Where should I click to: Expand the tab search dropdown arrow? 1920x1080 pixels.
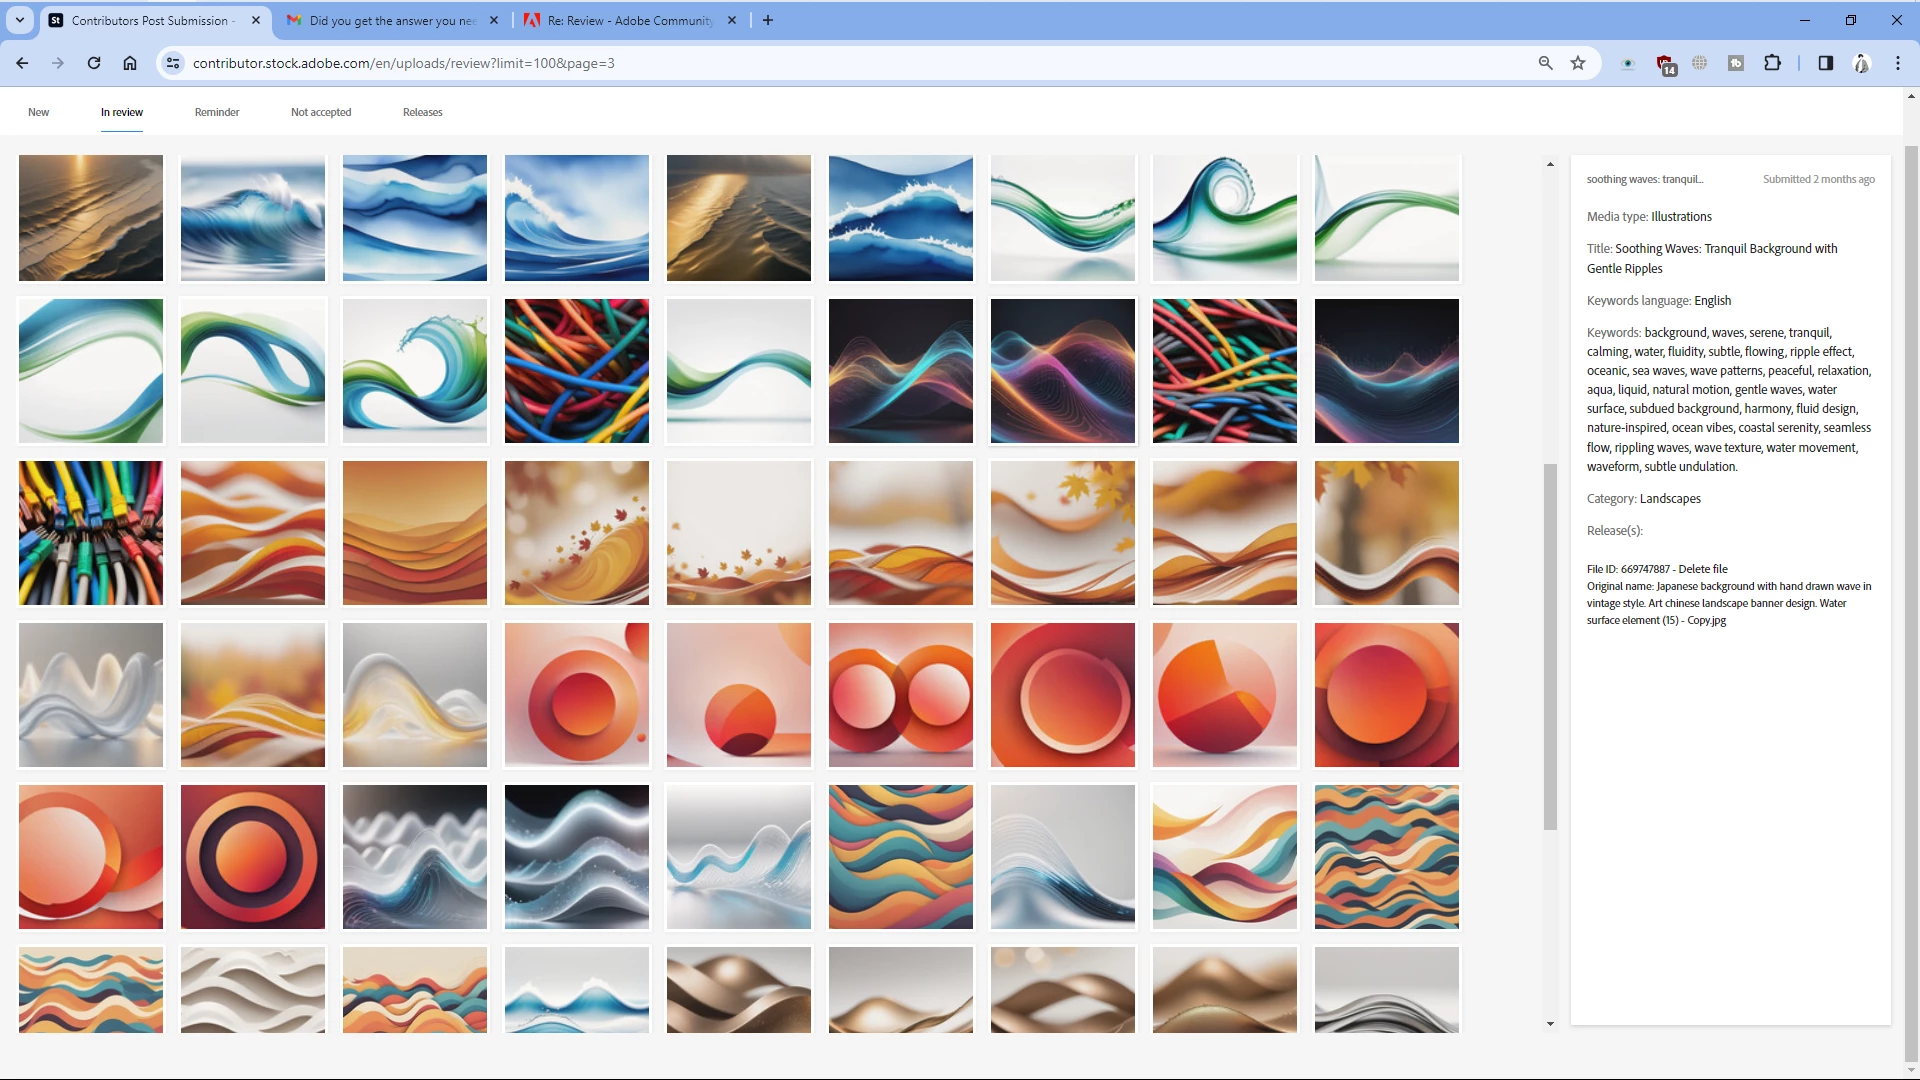pos(20,20)
